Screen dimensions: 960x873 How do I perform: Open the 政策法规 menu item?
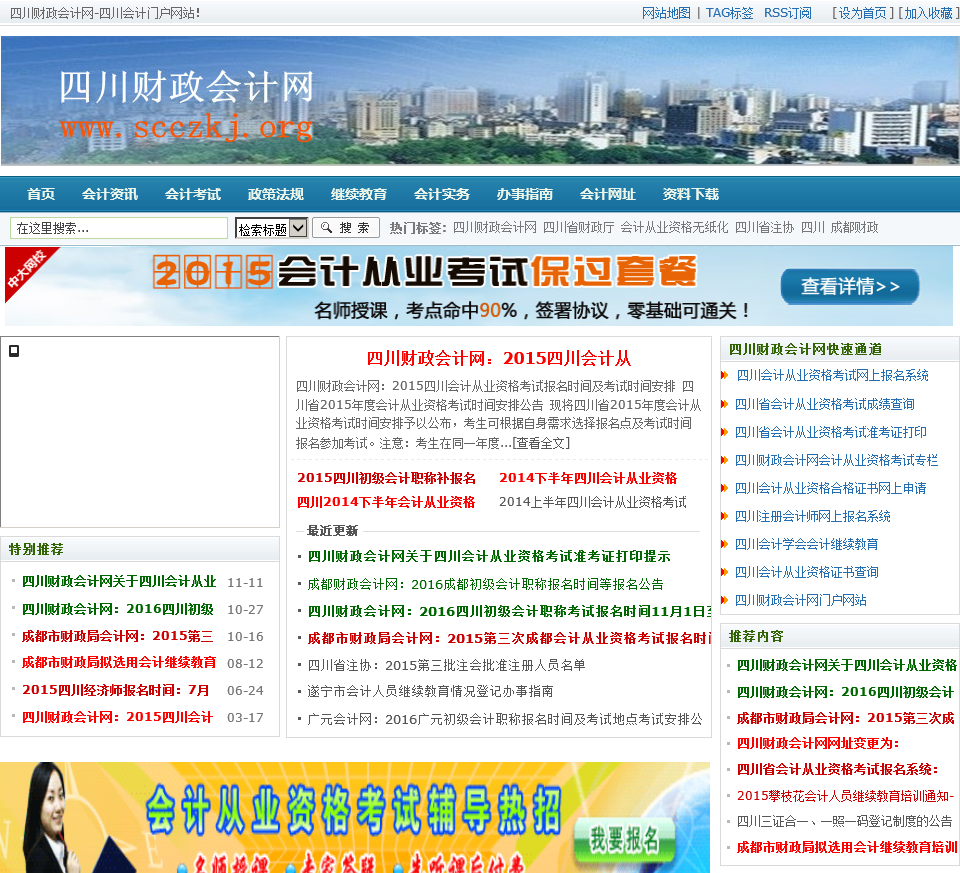pyautogui.click(x=276, y=194)
